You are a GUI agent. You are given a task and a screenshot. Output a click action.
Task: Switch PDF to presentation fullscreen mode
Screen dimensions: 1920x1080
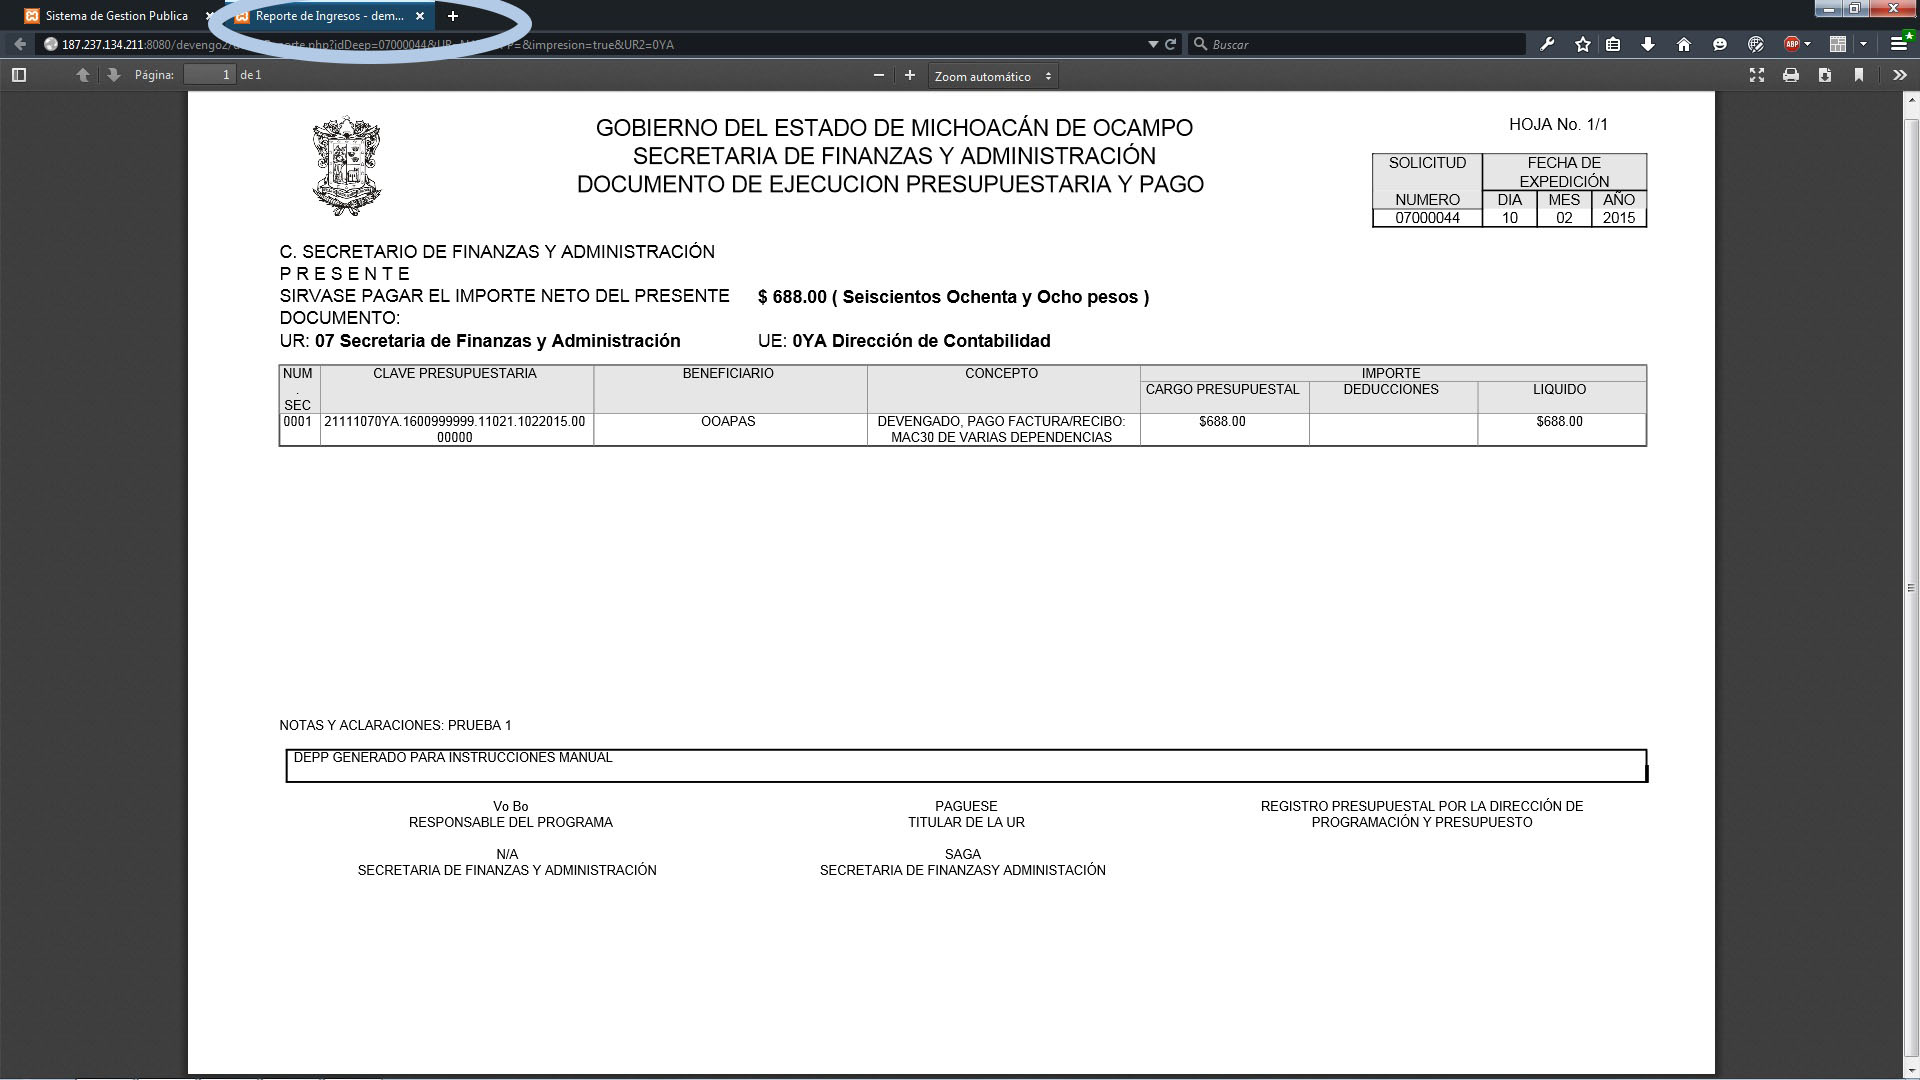1757,75
